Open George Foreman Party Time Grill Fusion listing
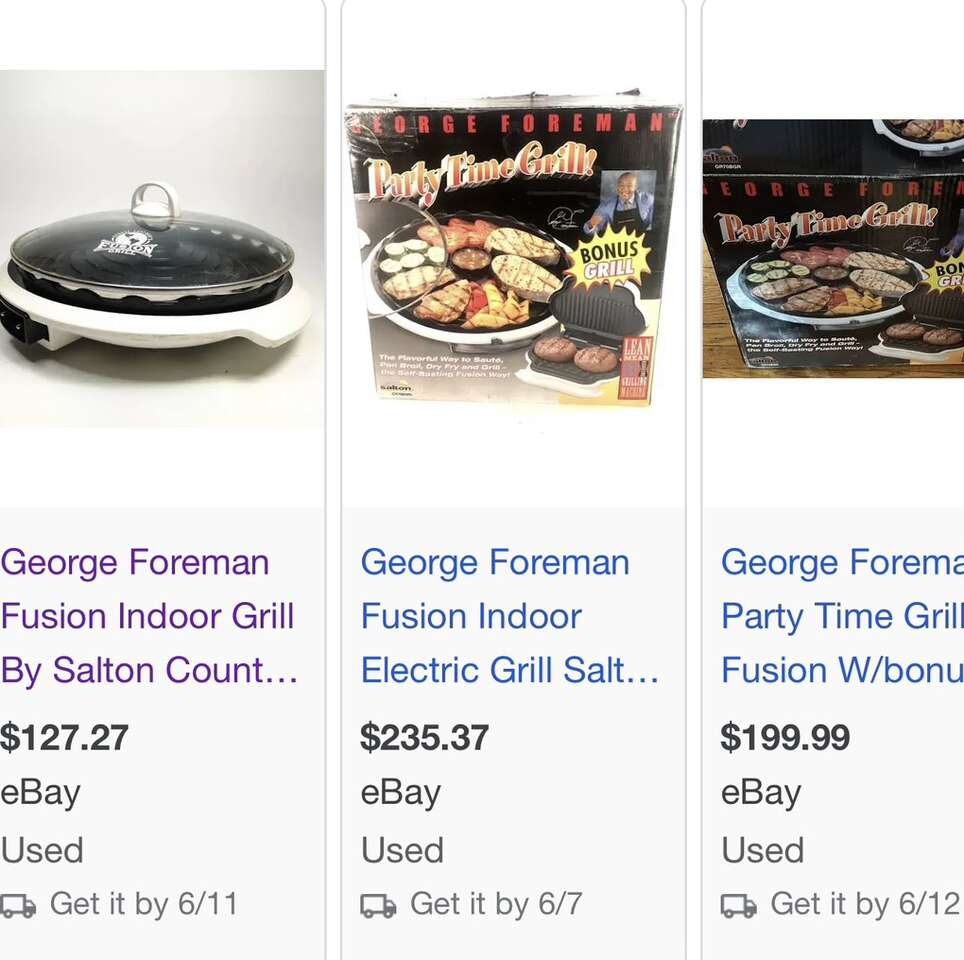This screenshot has height=960, width=964. pos(842,616)
